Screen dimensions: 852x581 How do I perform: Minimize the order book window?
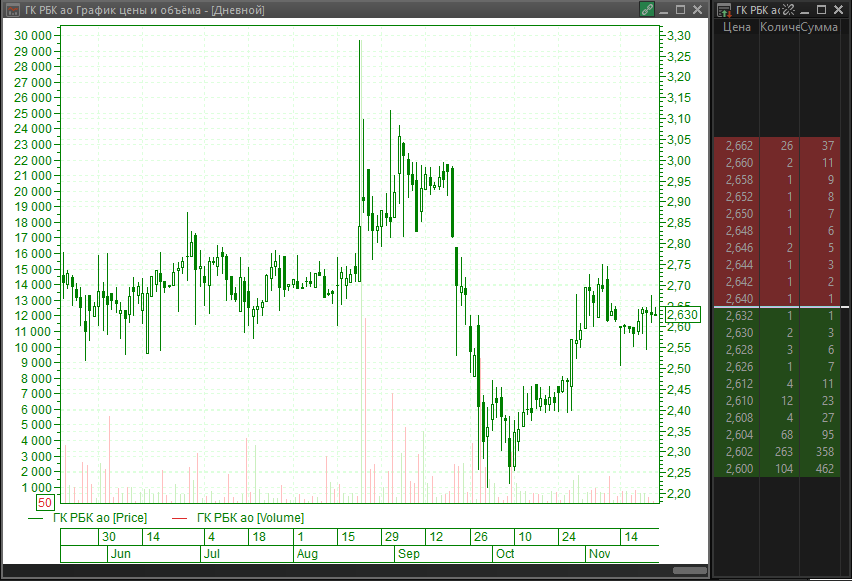(x=805, y=9)
